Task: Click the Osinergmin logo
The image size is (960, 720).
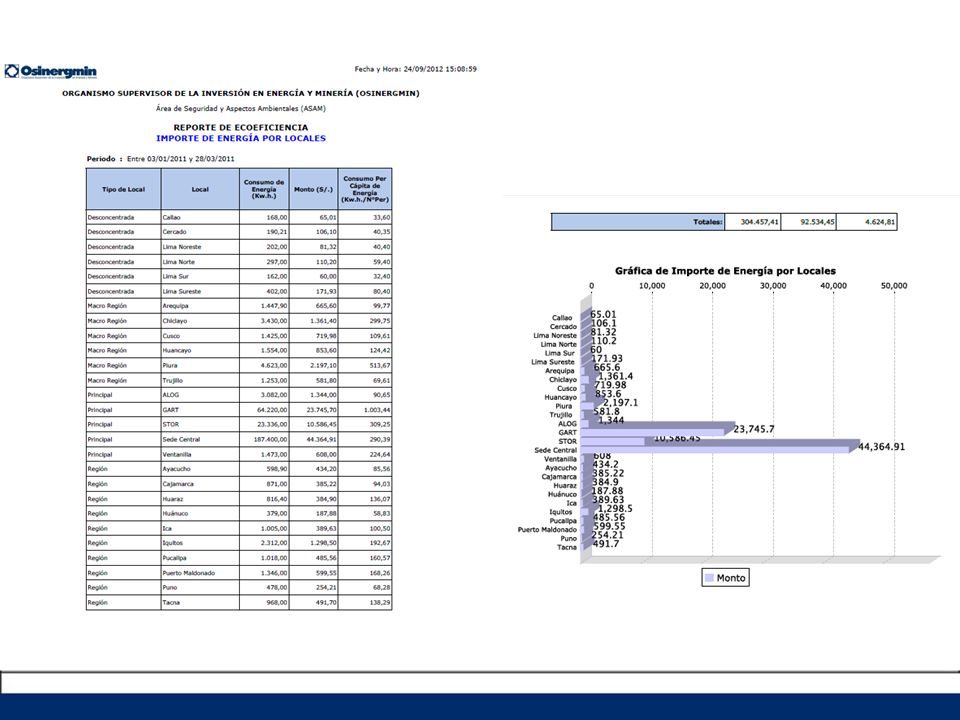Action: (51, 72)
